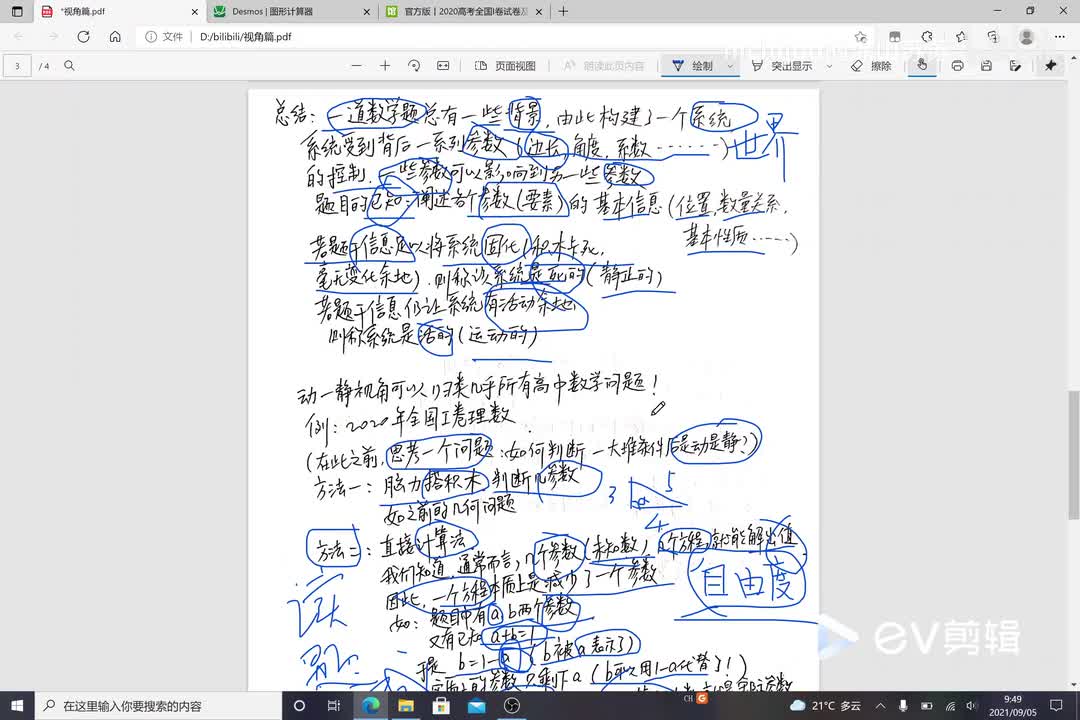
Task: Open the microphone tray icon
Action: 903,706
